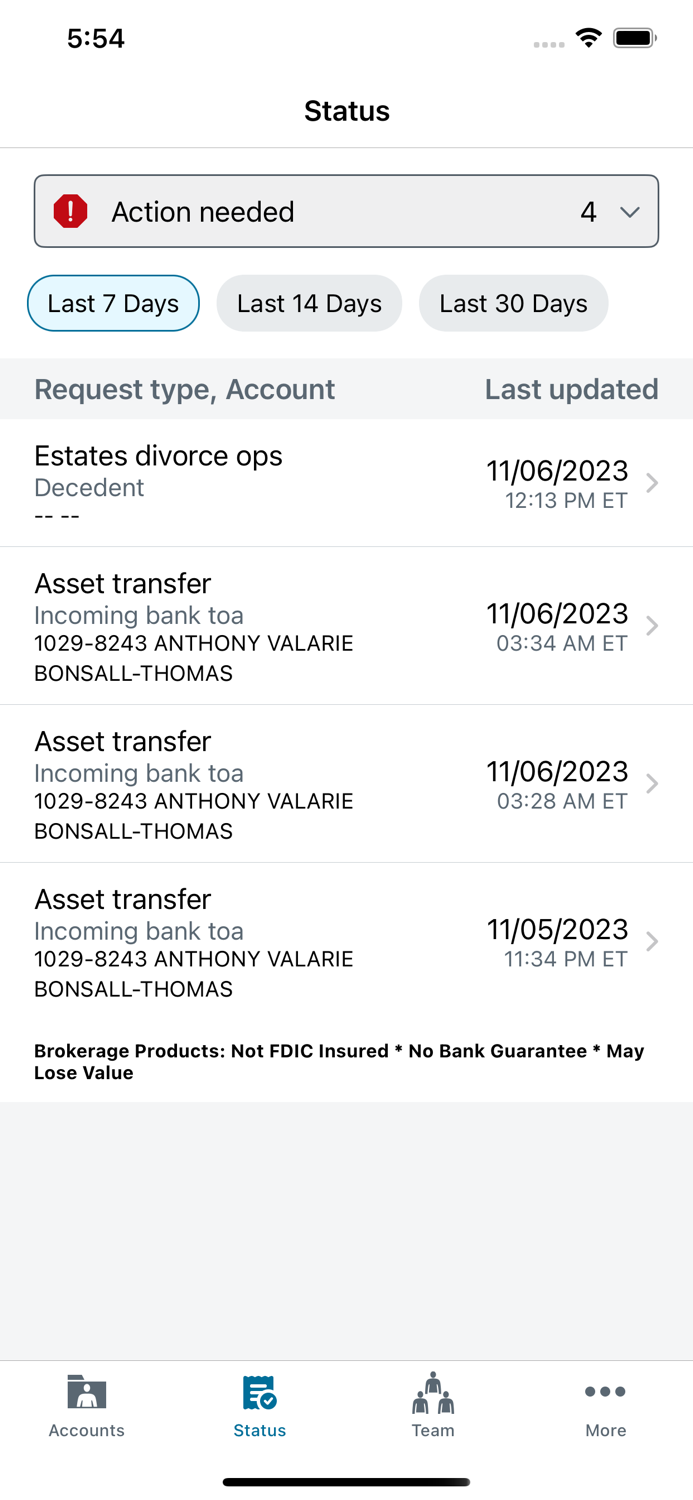
Task: Expand the Estates divorce ops request chevron
Action: pos(651,483)
